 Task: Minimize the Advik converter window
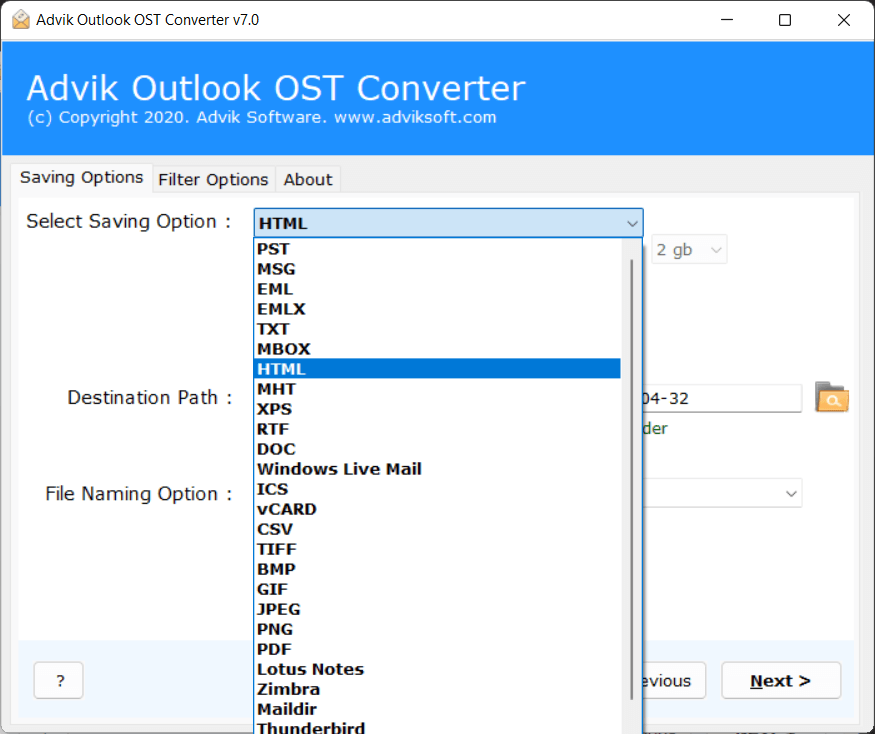click(727, 20)
